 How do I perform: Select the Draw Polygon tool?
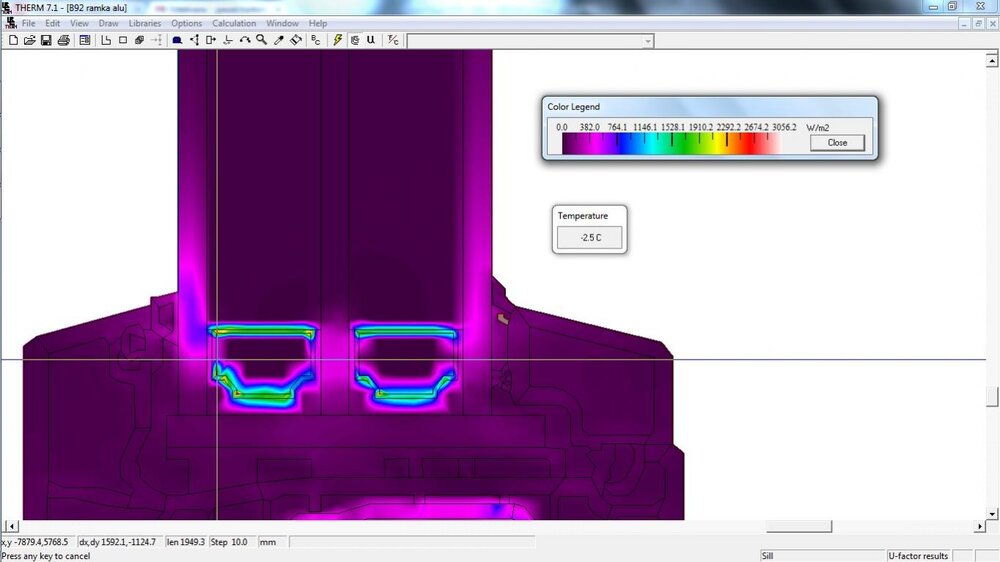[107, 41]
